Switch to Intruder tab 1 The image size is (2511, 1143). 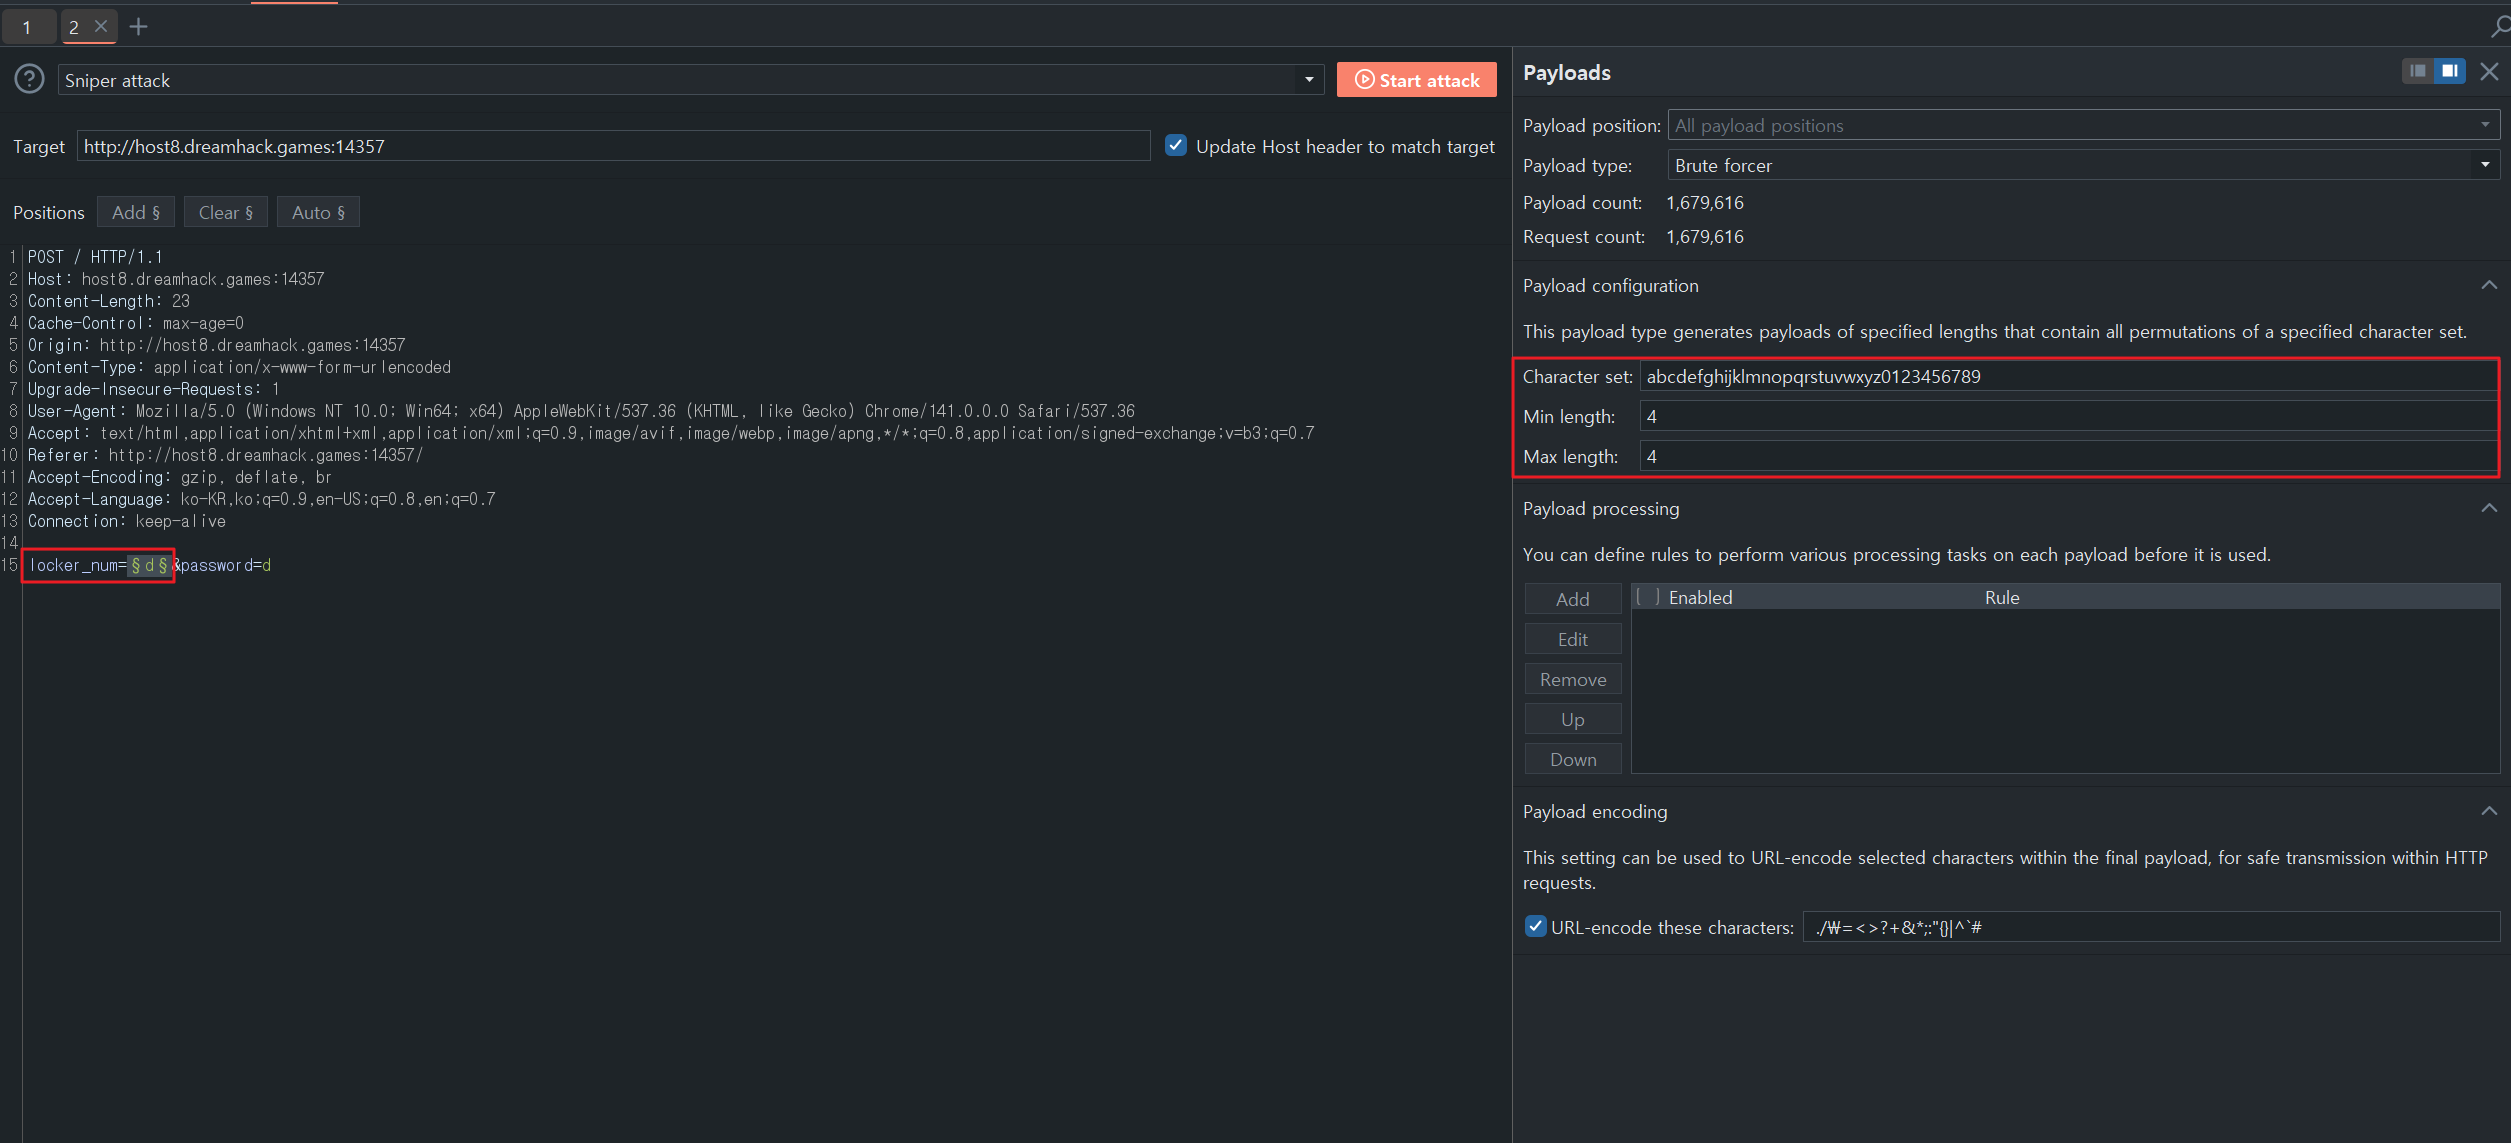tap(27, 27)
